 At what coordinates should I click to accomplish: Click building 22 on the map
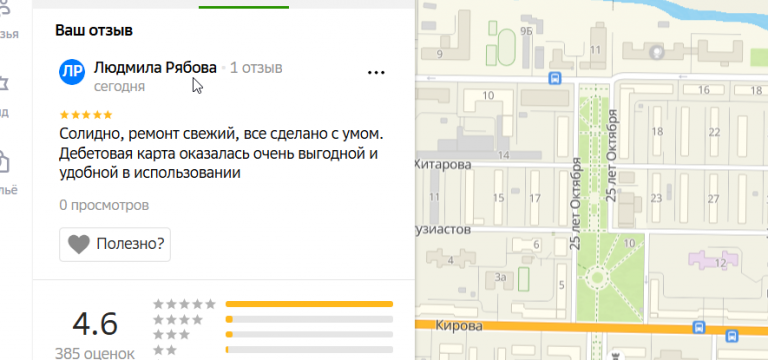point(714,132)
